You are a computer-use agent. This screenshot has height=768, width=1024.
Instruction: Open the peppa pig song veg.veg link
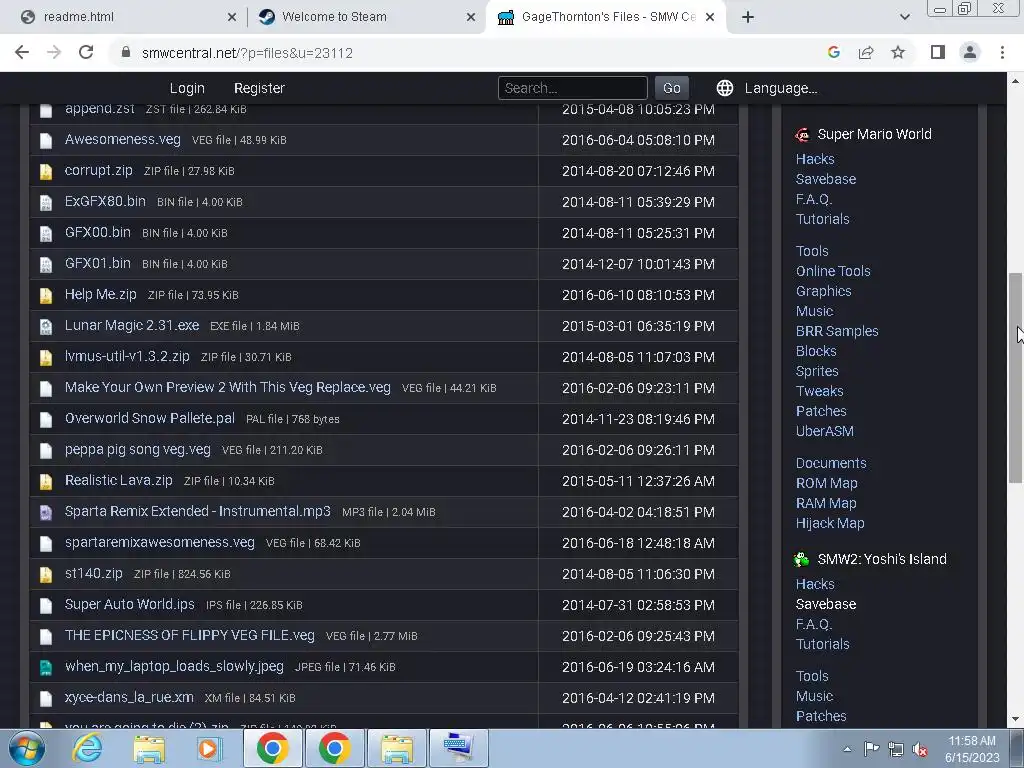pyautogui.click(x=138, y=449)
